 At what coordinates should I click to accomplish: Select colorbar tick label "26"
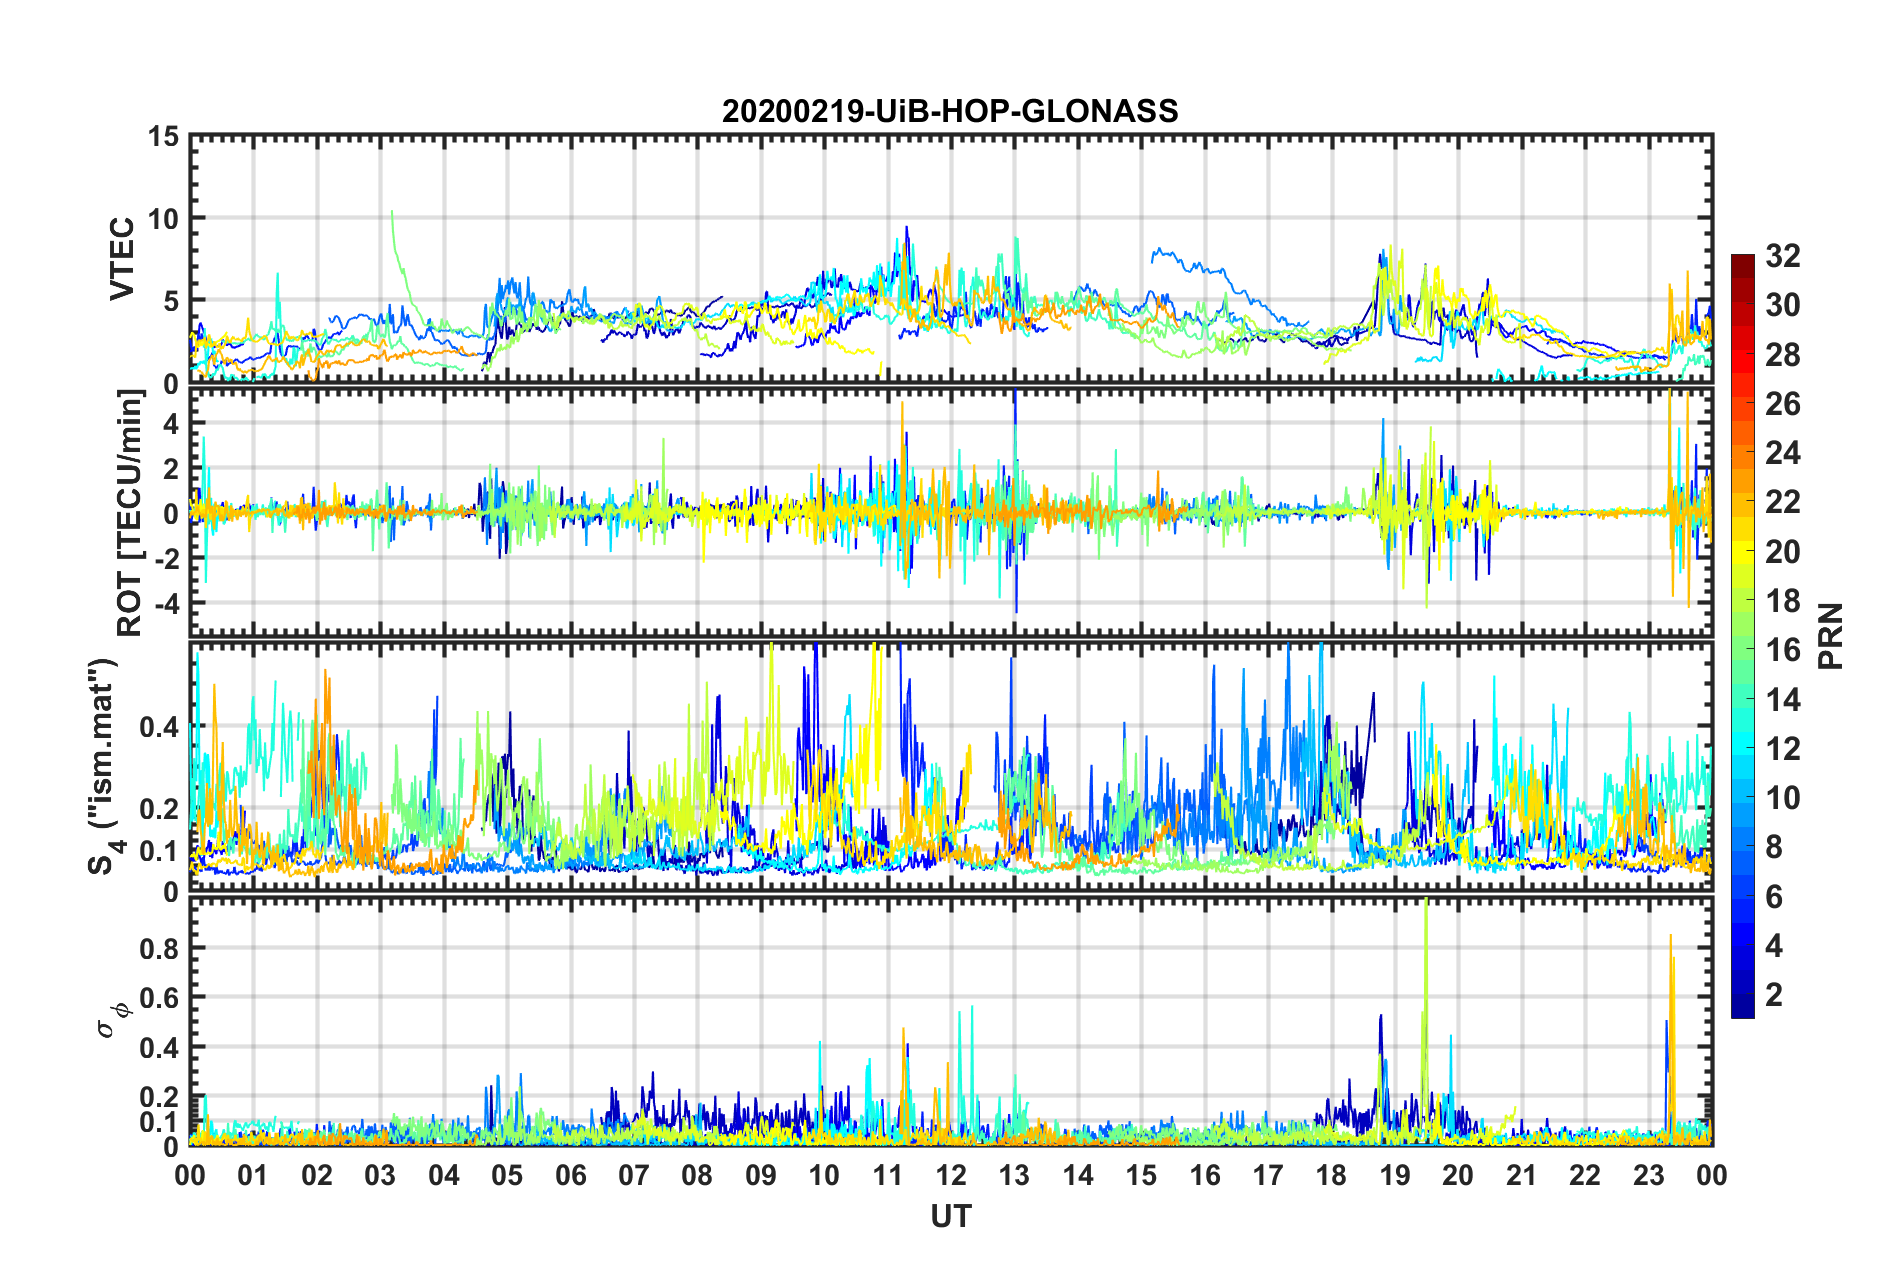coord(1782,404)
